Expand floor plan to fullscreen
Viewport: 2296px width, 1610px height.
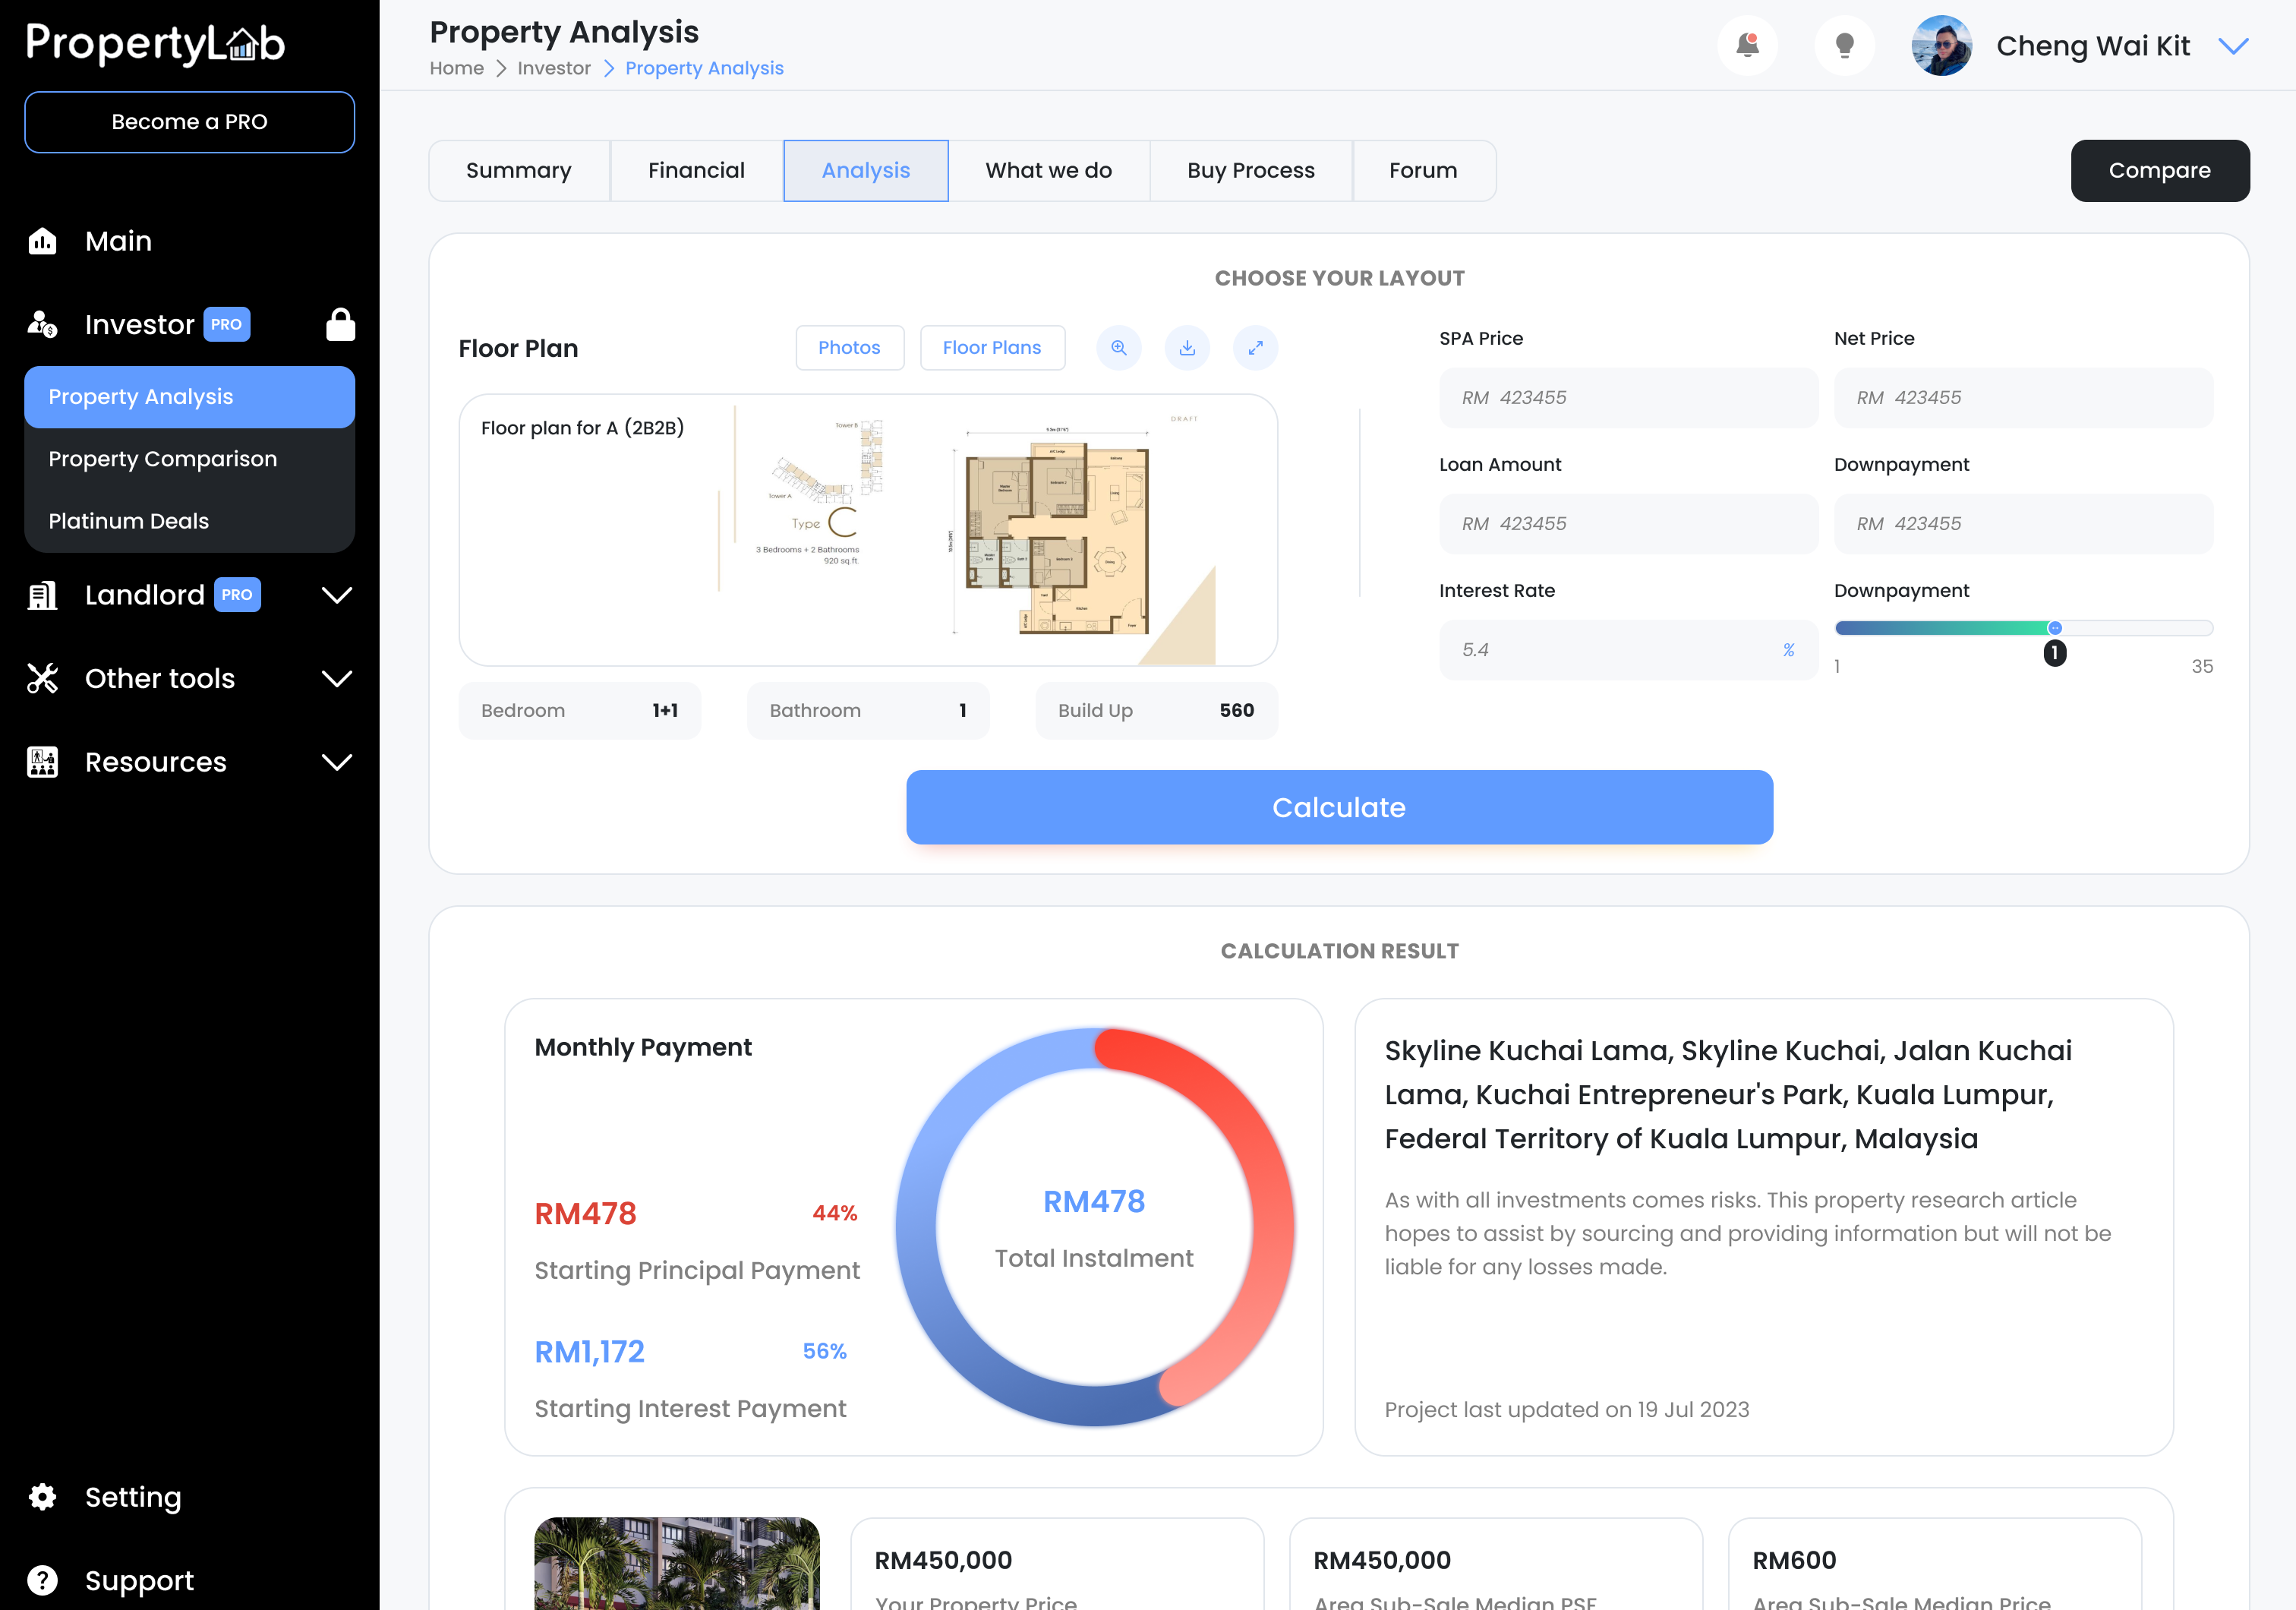[1255, 348]
